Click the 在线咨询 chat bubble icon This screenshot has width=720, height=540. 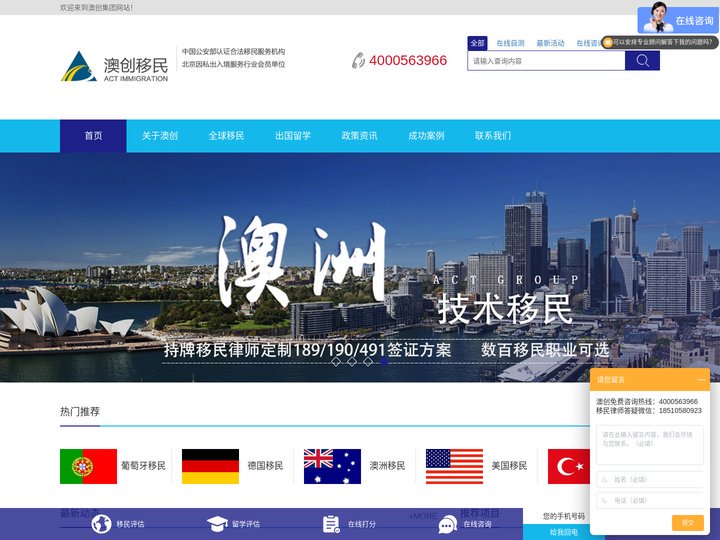click(x=448, y=524)
